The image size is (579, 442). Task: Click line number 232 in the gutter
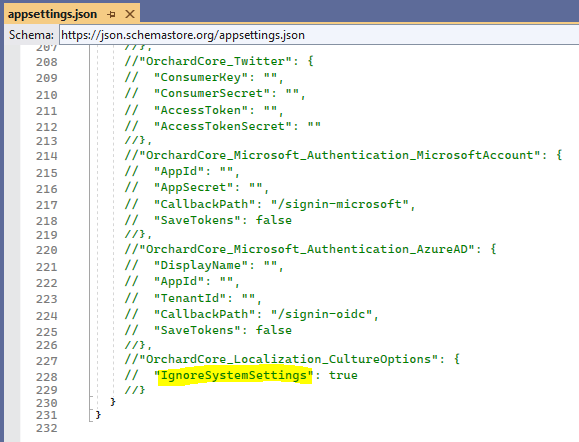point(47,428)
